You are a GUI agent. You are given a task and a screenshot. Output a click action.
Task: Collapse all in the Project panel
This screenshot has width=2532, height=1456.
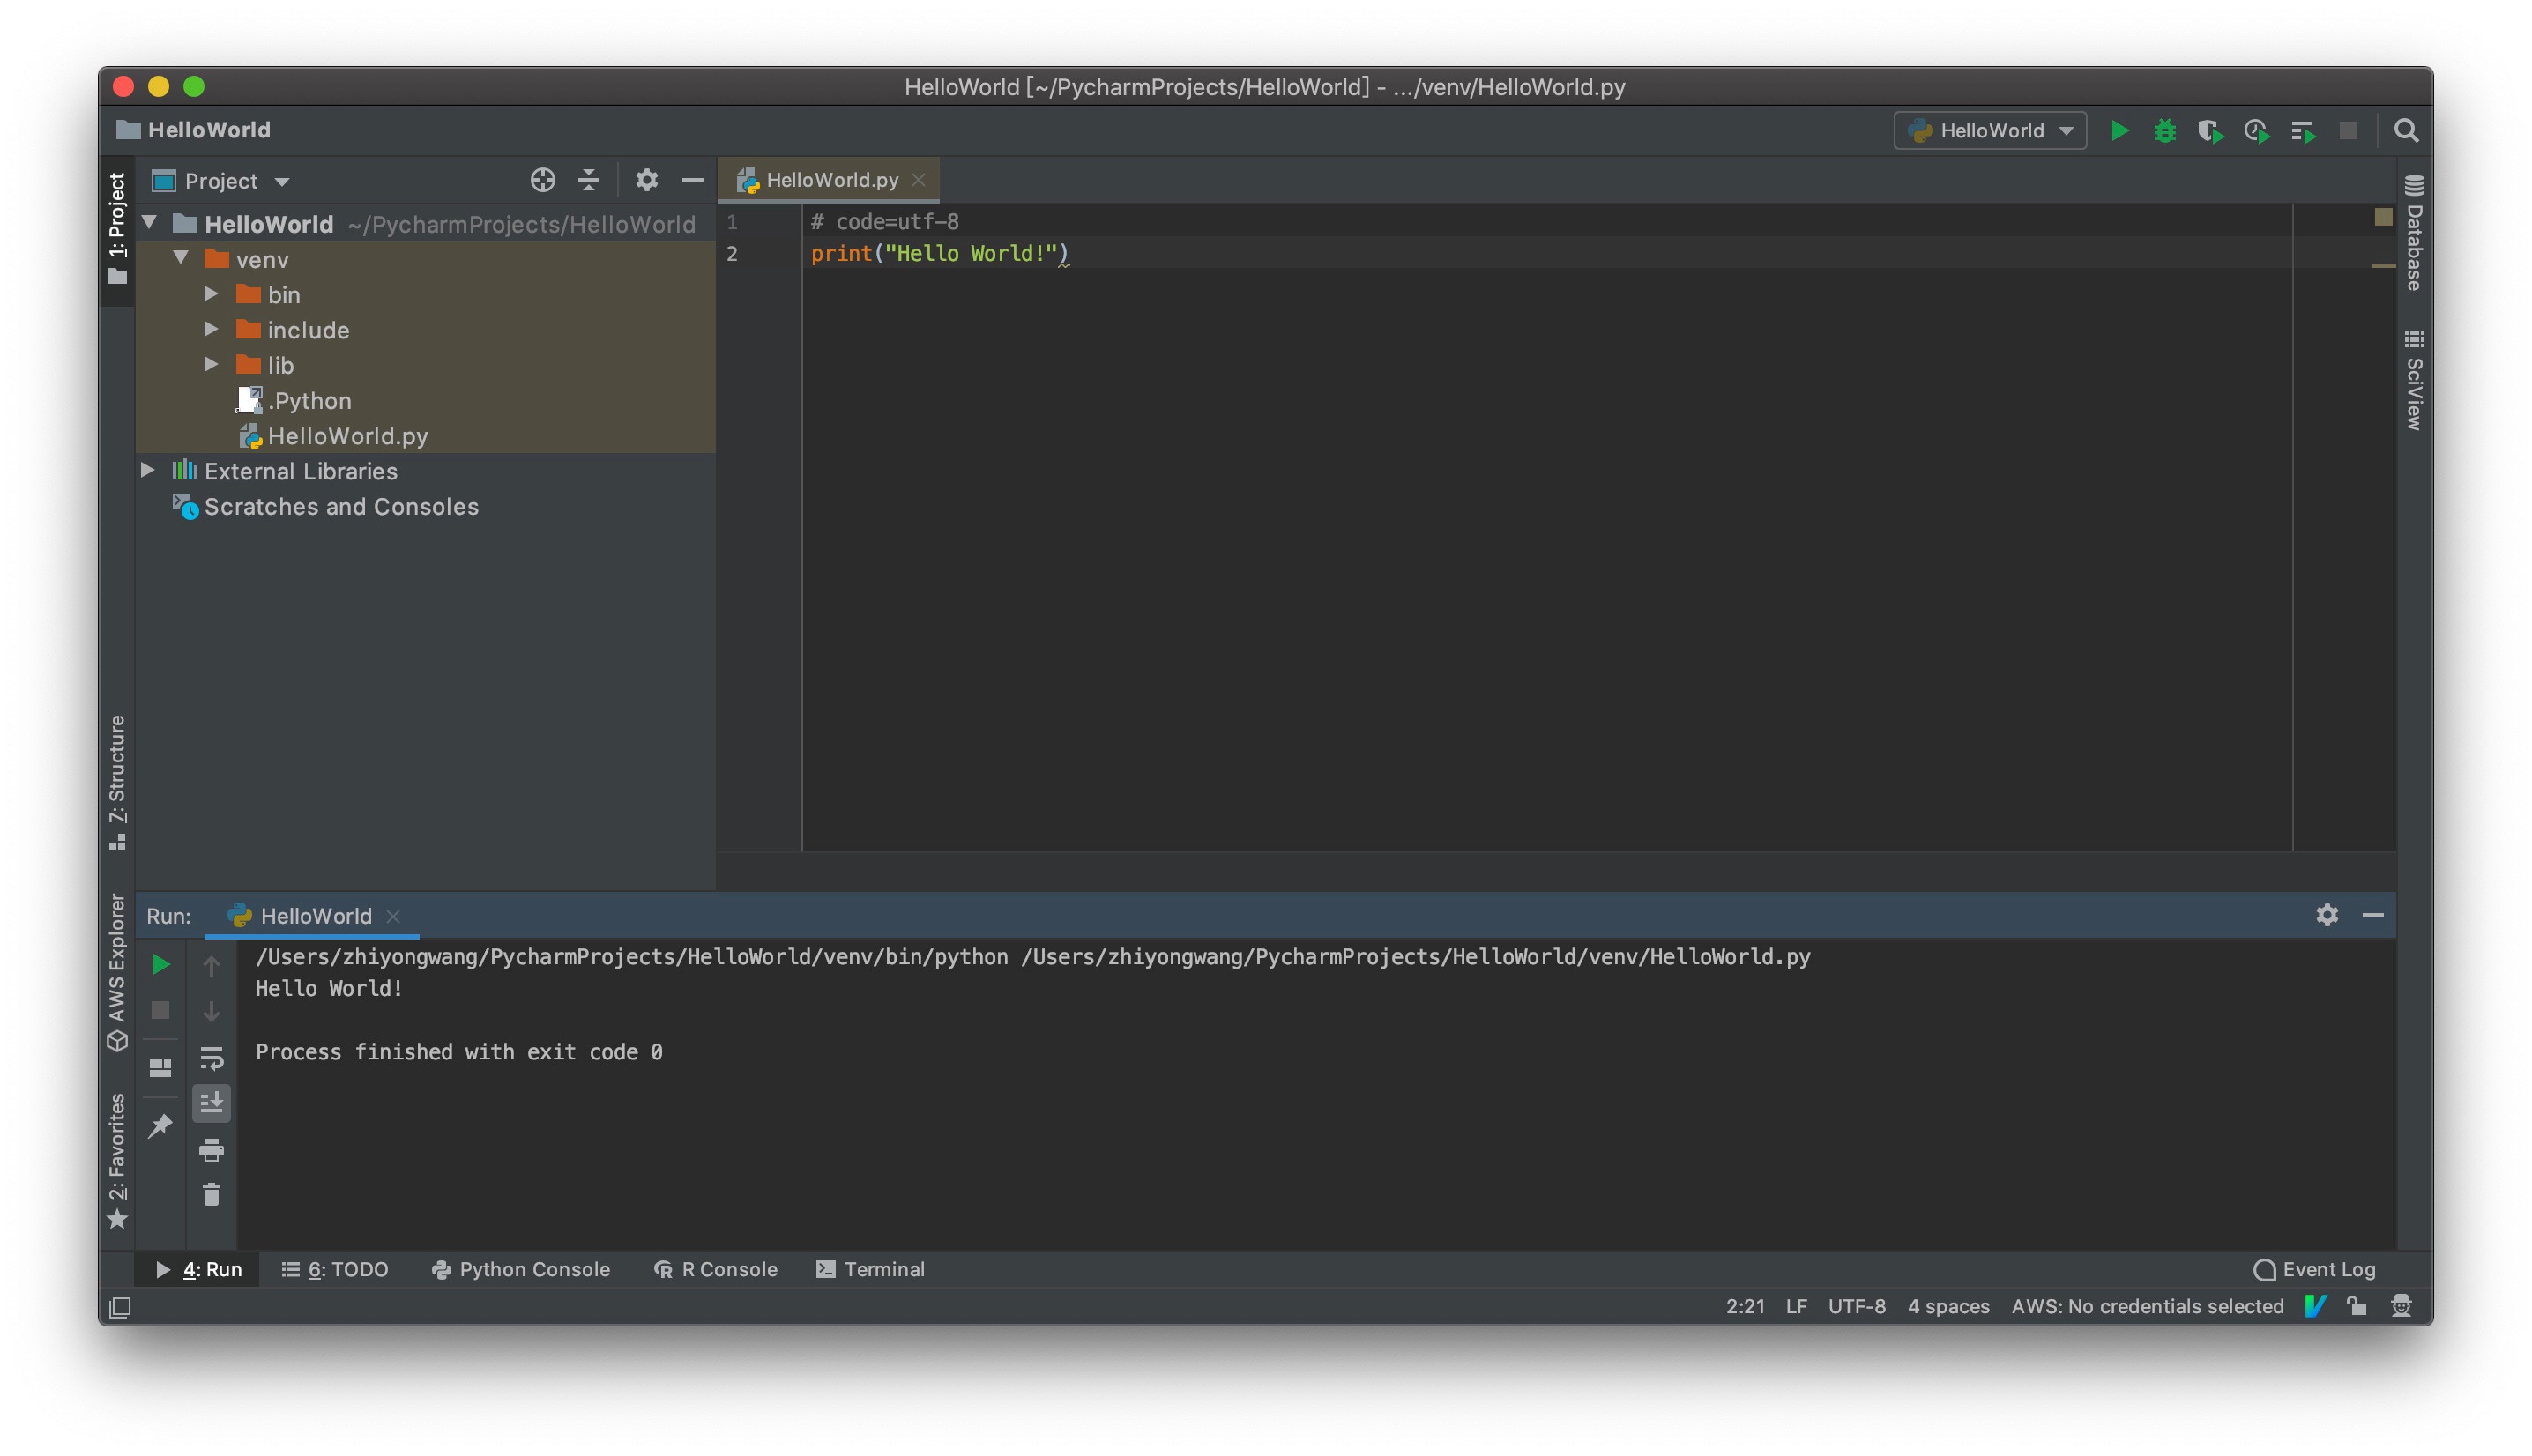[589, 180]
